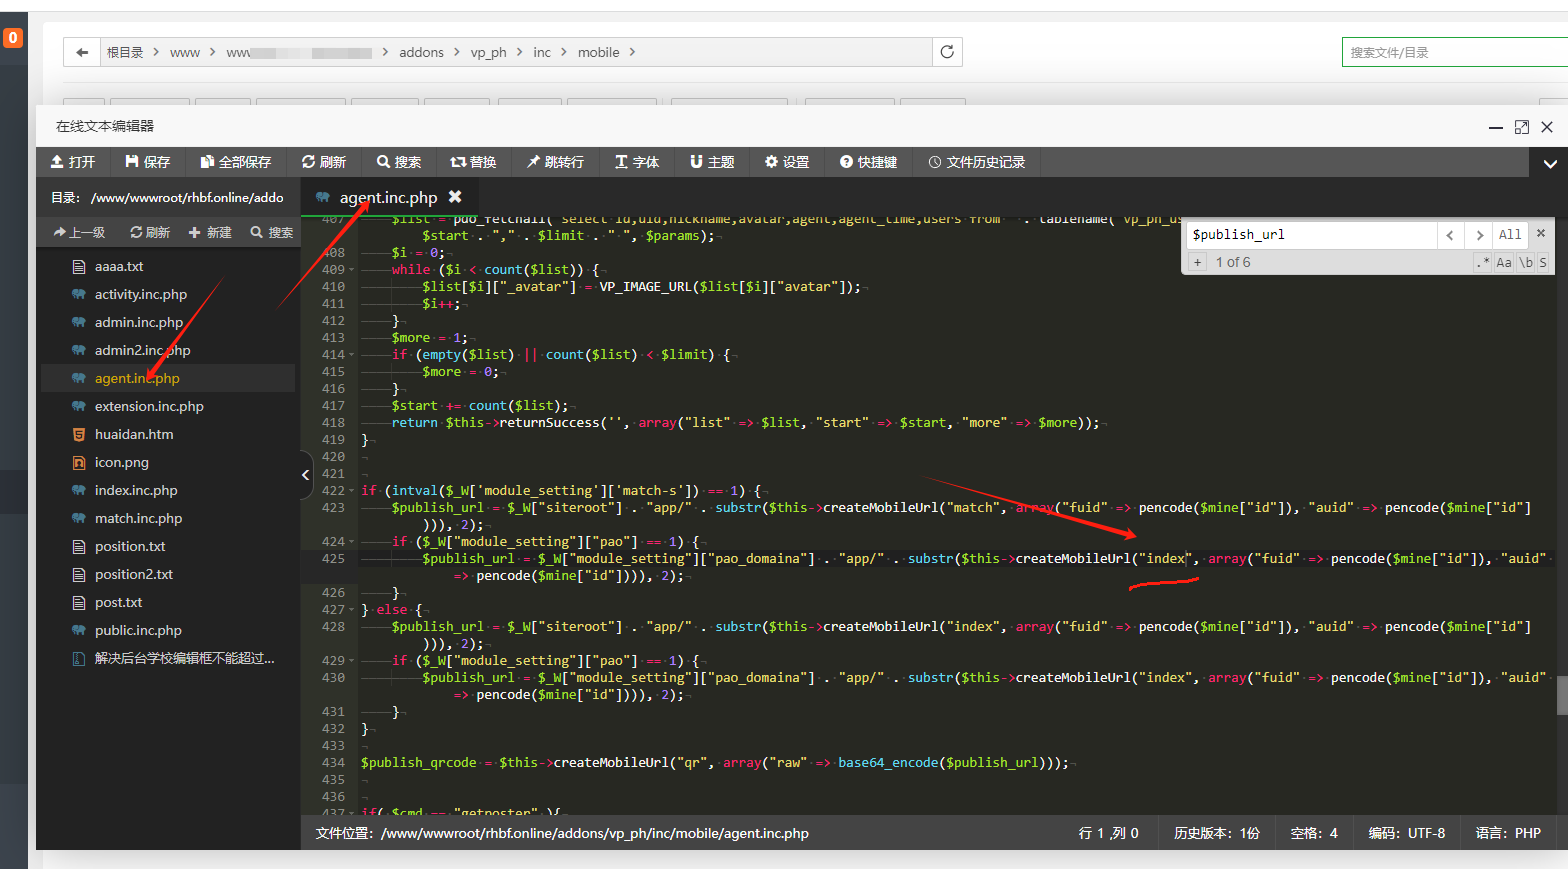The image size is (1568, 869).
Task: Open the 字体 font settings
Action: 637,162
